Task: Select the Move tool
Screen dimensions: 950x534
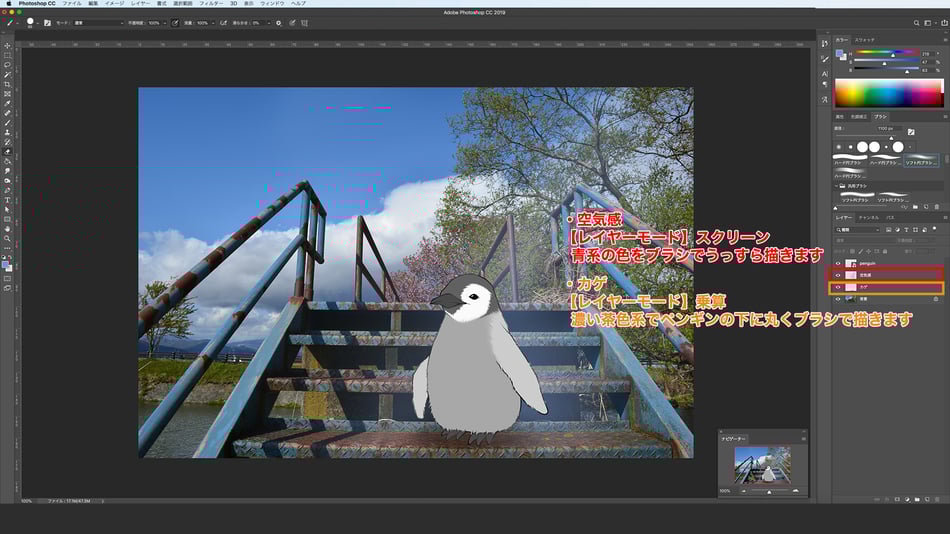Action: [x=7, y=46]
